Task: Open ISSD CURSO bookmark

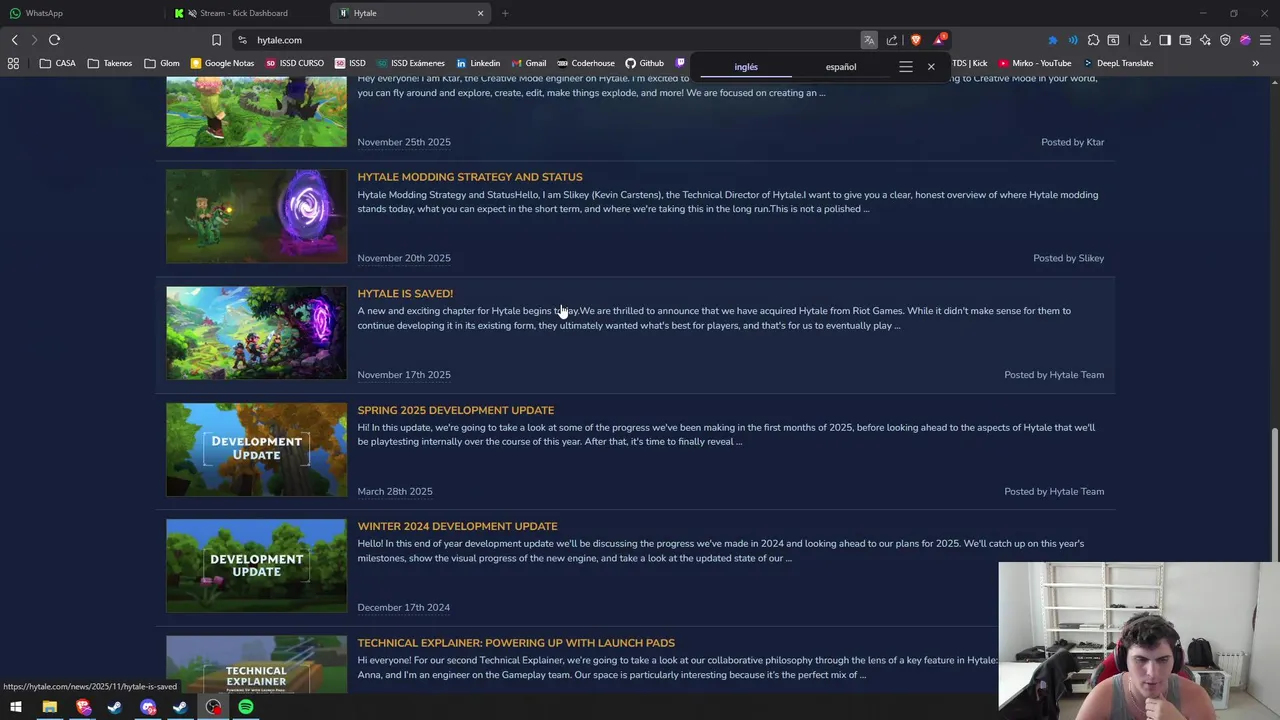Action: click(x=295, y=63)
